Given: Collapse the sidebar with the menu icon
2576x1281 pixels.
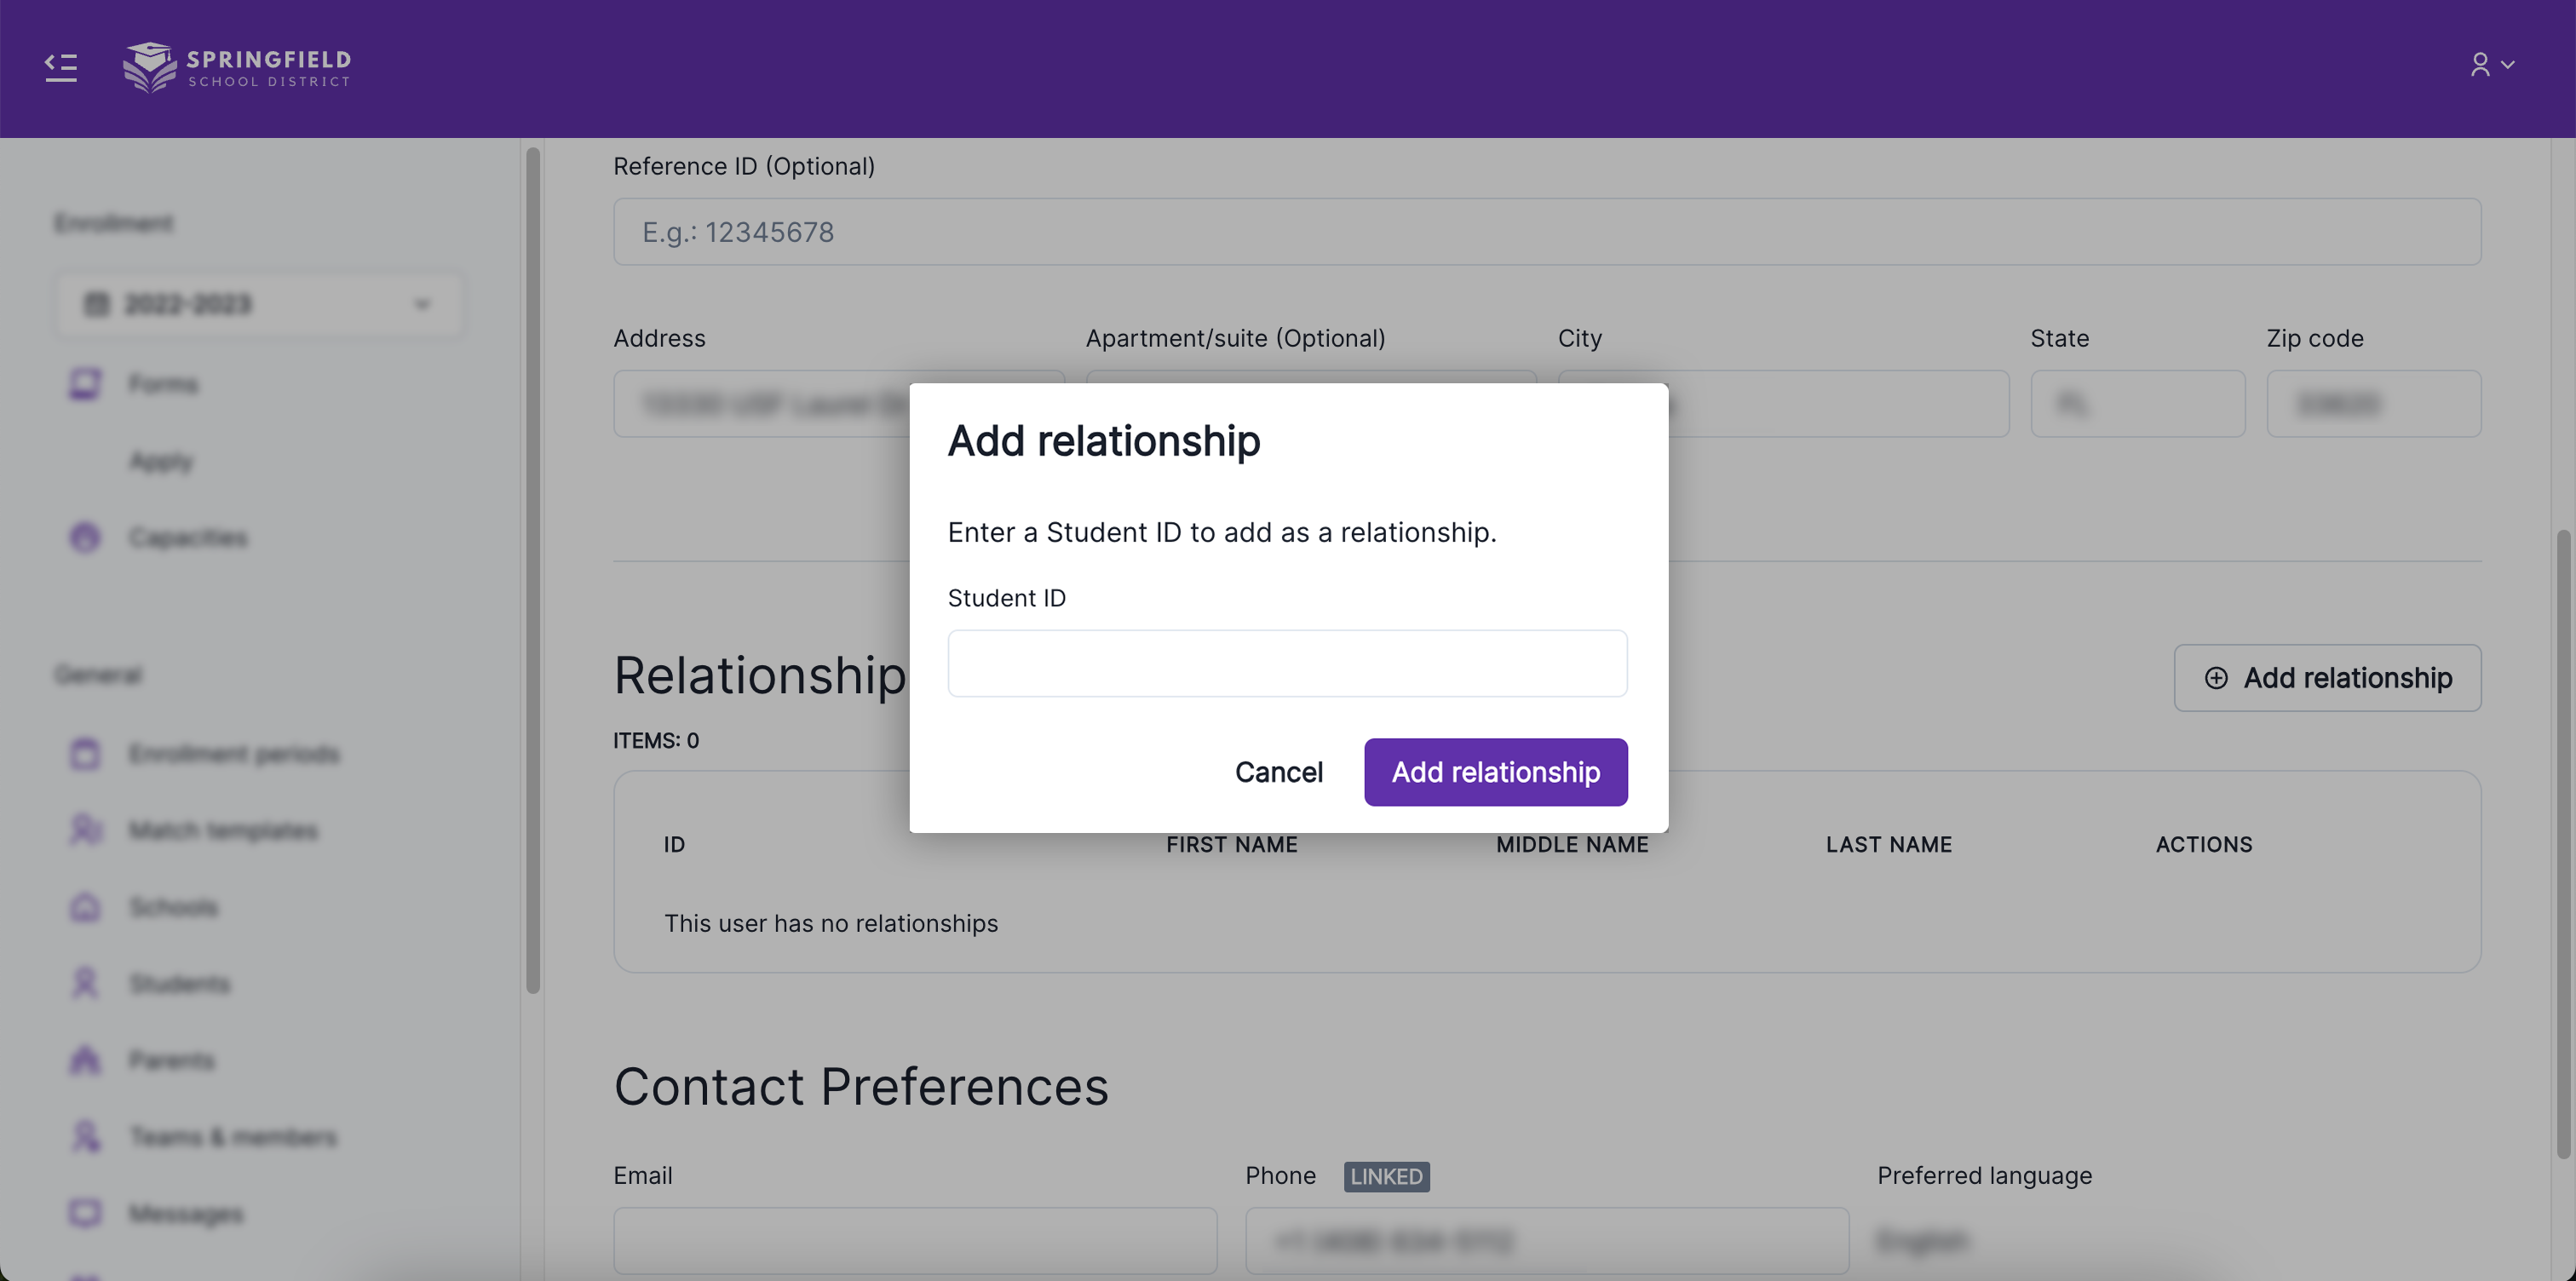Looking at the screenshot, I should (x=61, y=67).
